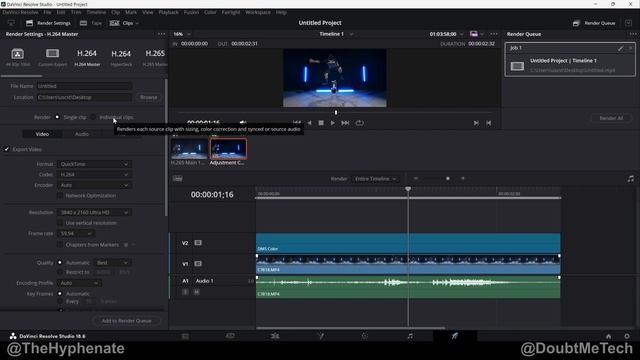Toggle the Render Settings panel button
The height and width of the screenshot is (360, 640).
48,23
